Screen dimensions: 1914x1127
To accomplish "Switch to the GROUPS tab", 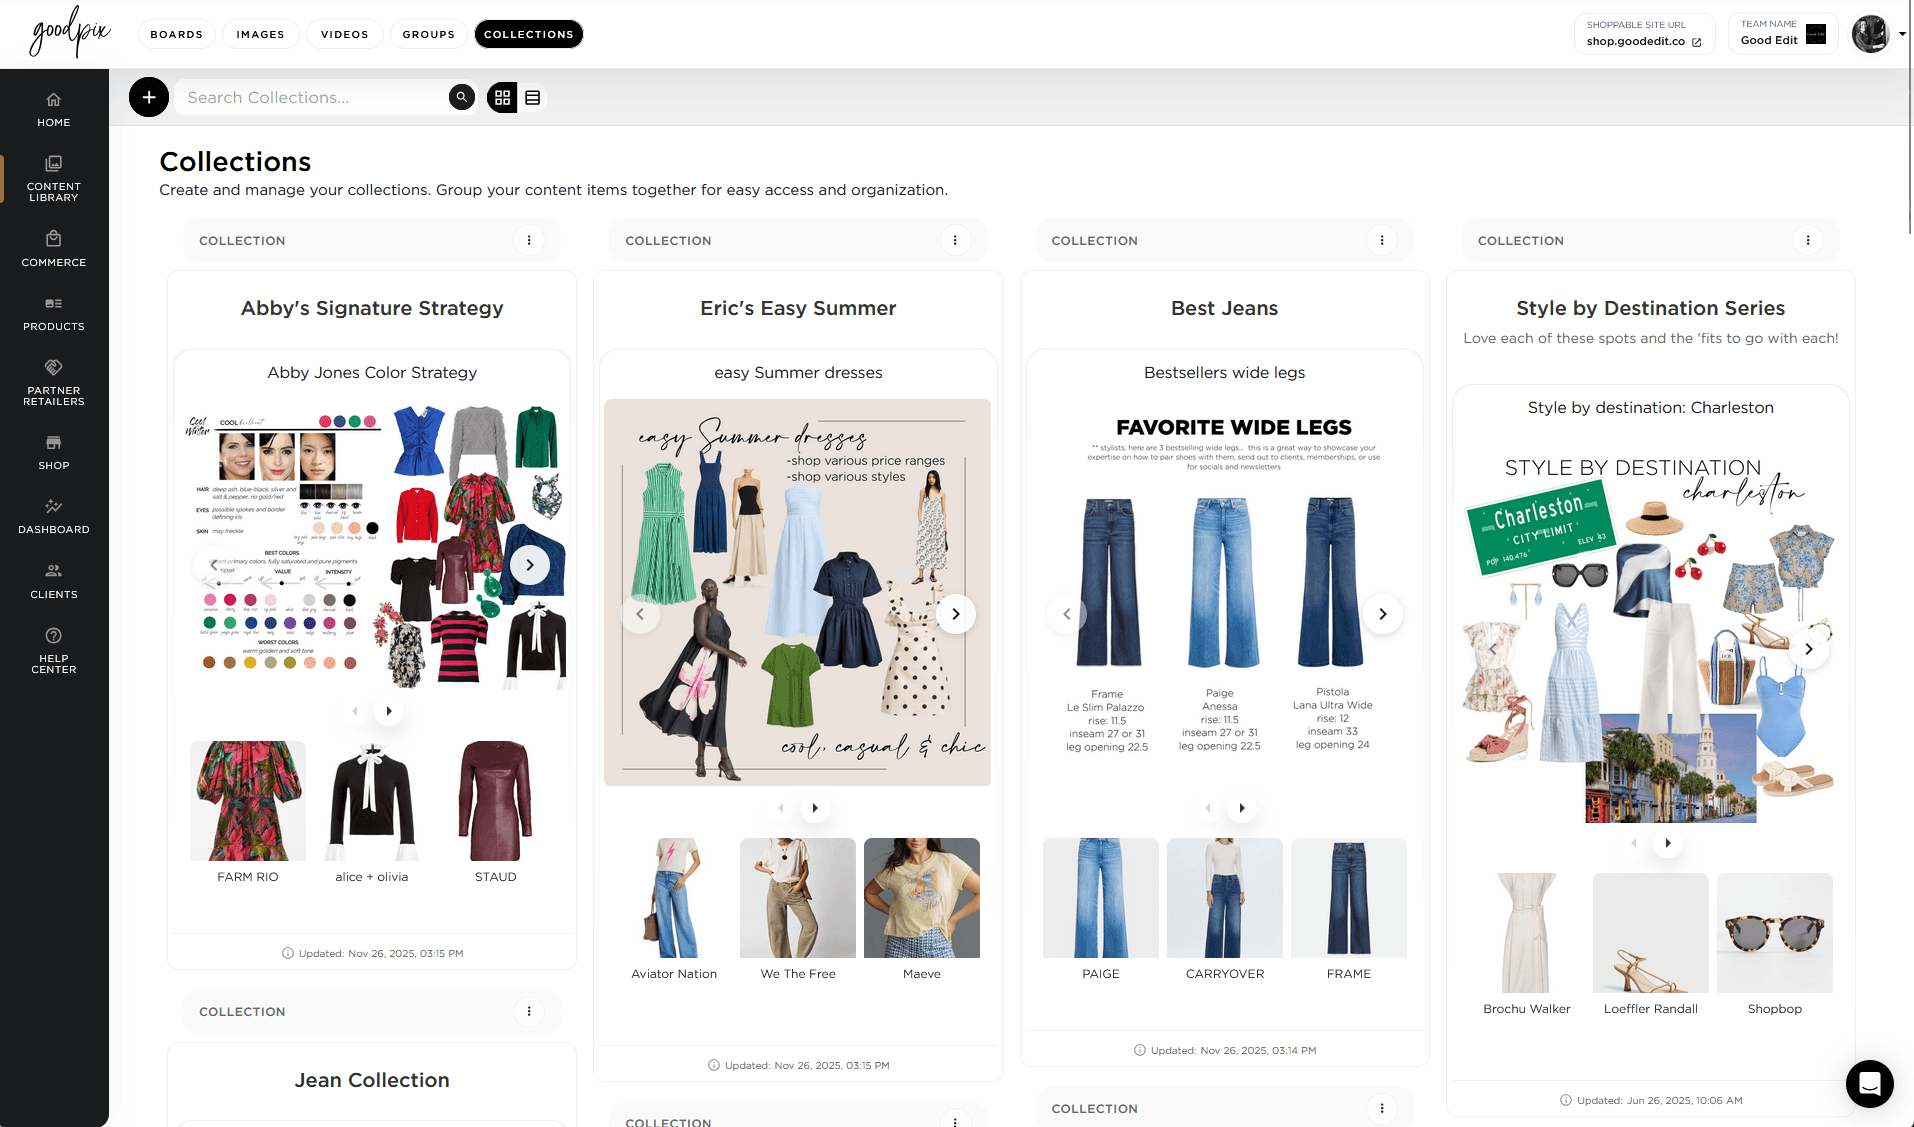I will (x=428, y=33).
